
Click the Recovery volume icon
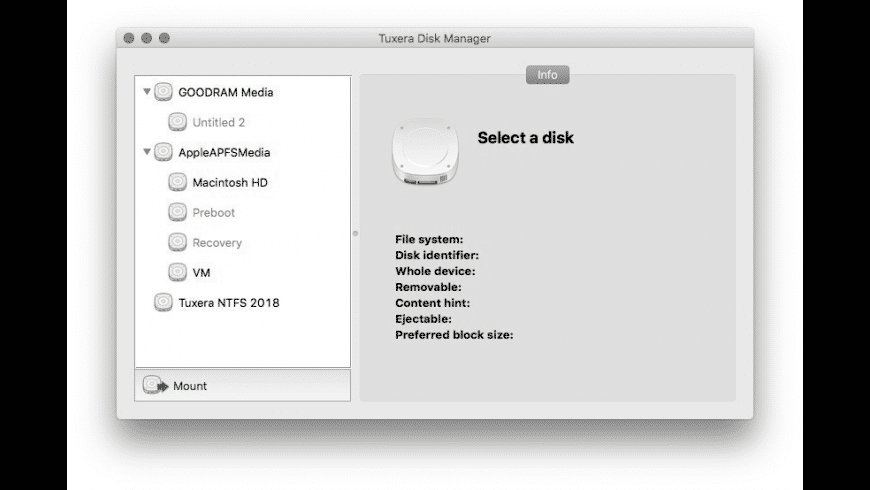(177, 242)
